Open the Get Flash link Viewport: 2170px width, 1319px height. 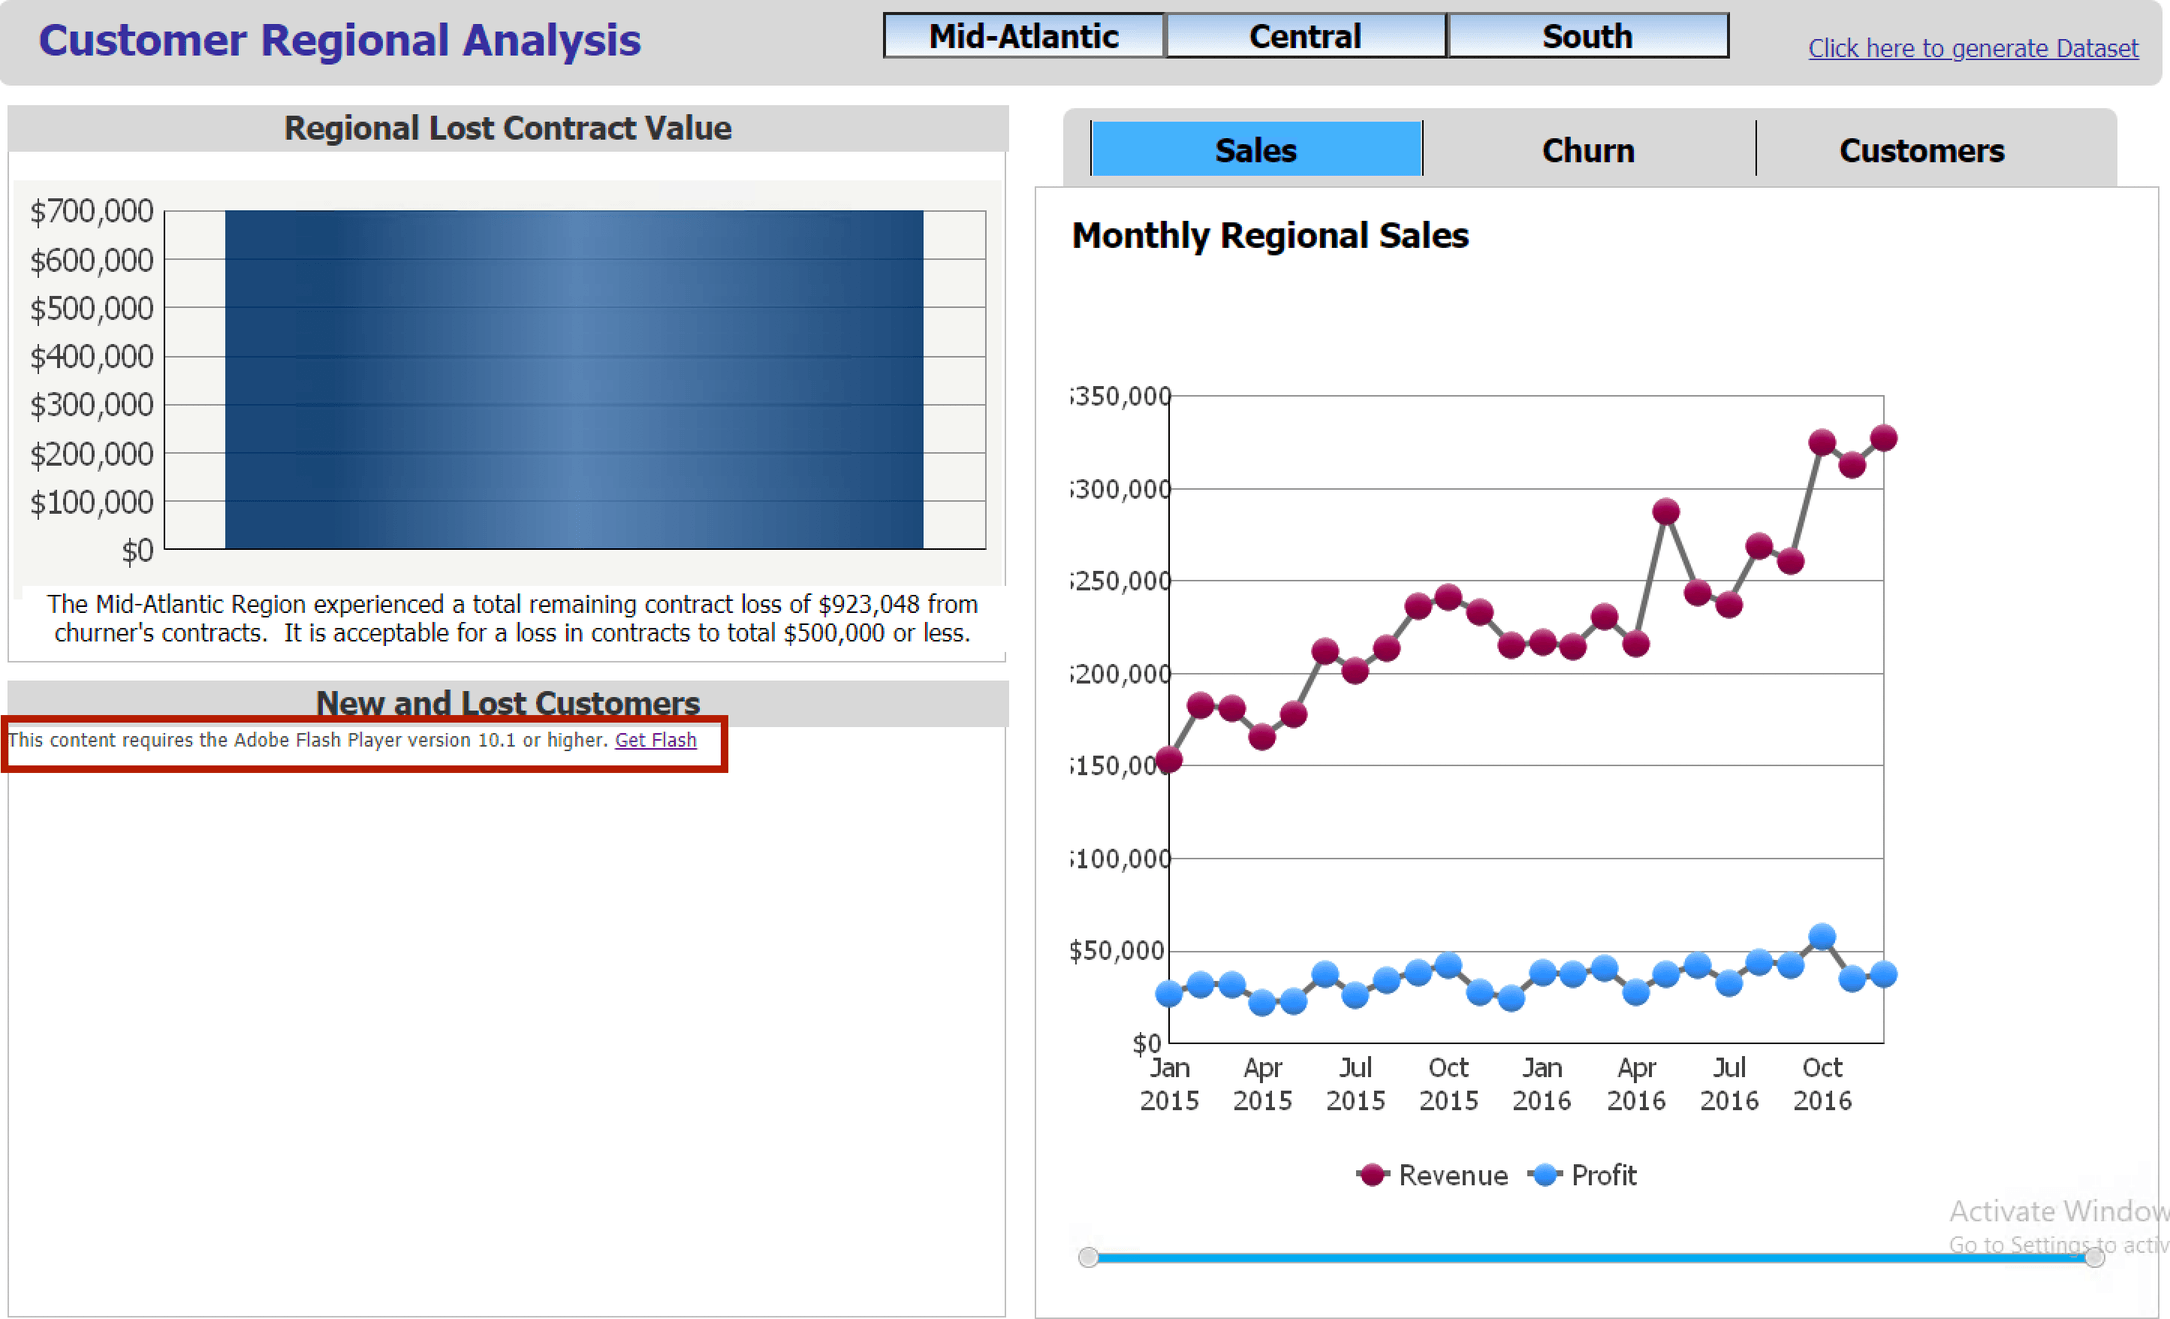655,740
